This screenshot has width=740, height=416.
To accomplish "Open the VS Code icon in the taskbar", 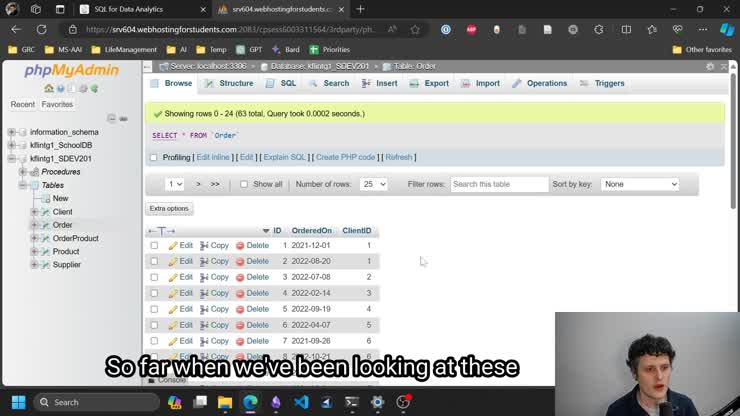I will [301, 402].
